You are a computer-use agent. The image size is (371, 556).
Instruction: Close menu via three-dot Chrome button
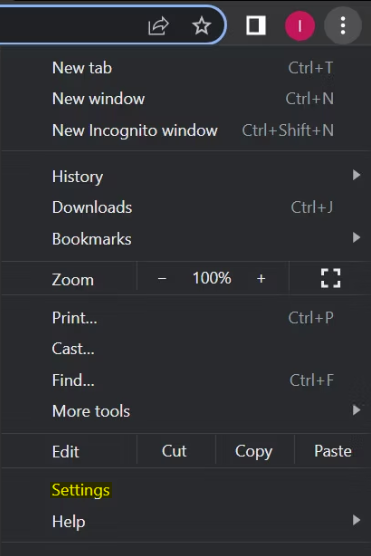click(x=343, y=26)
